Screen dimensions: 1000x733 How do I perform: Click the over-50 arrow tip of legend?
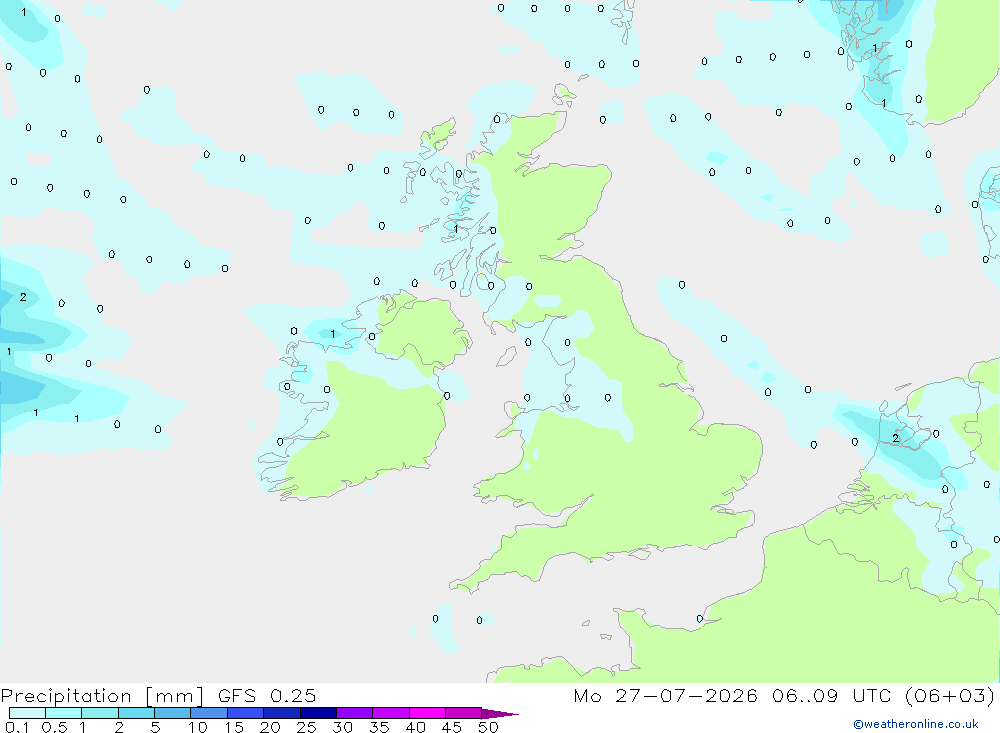pos(500,714)
